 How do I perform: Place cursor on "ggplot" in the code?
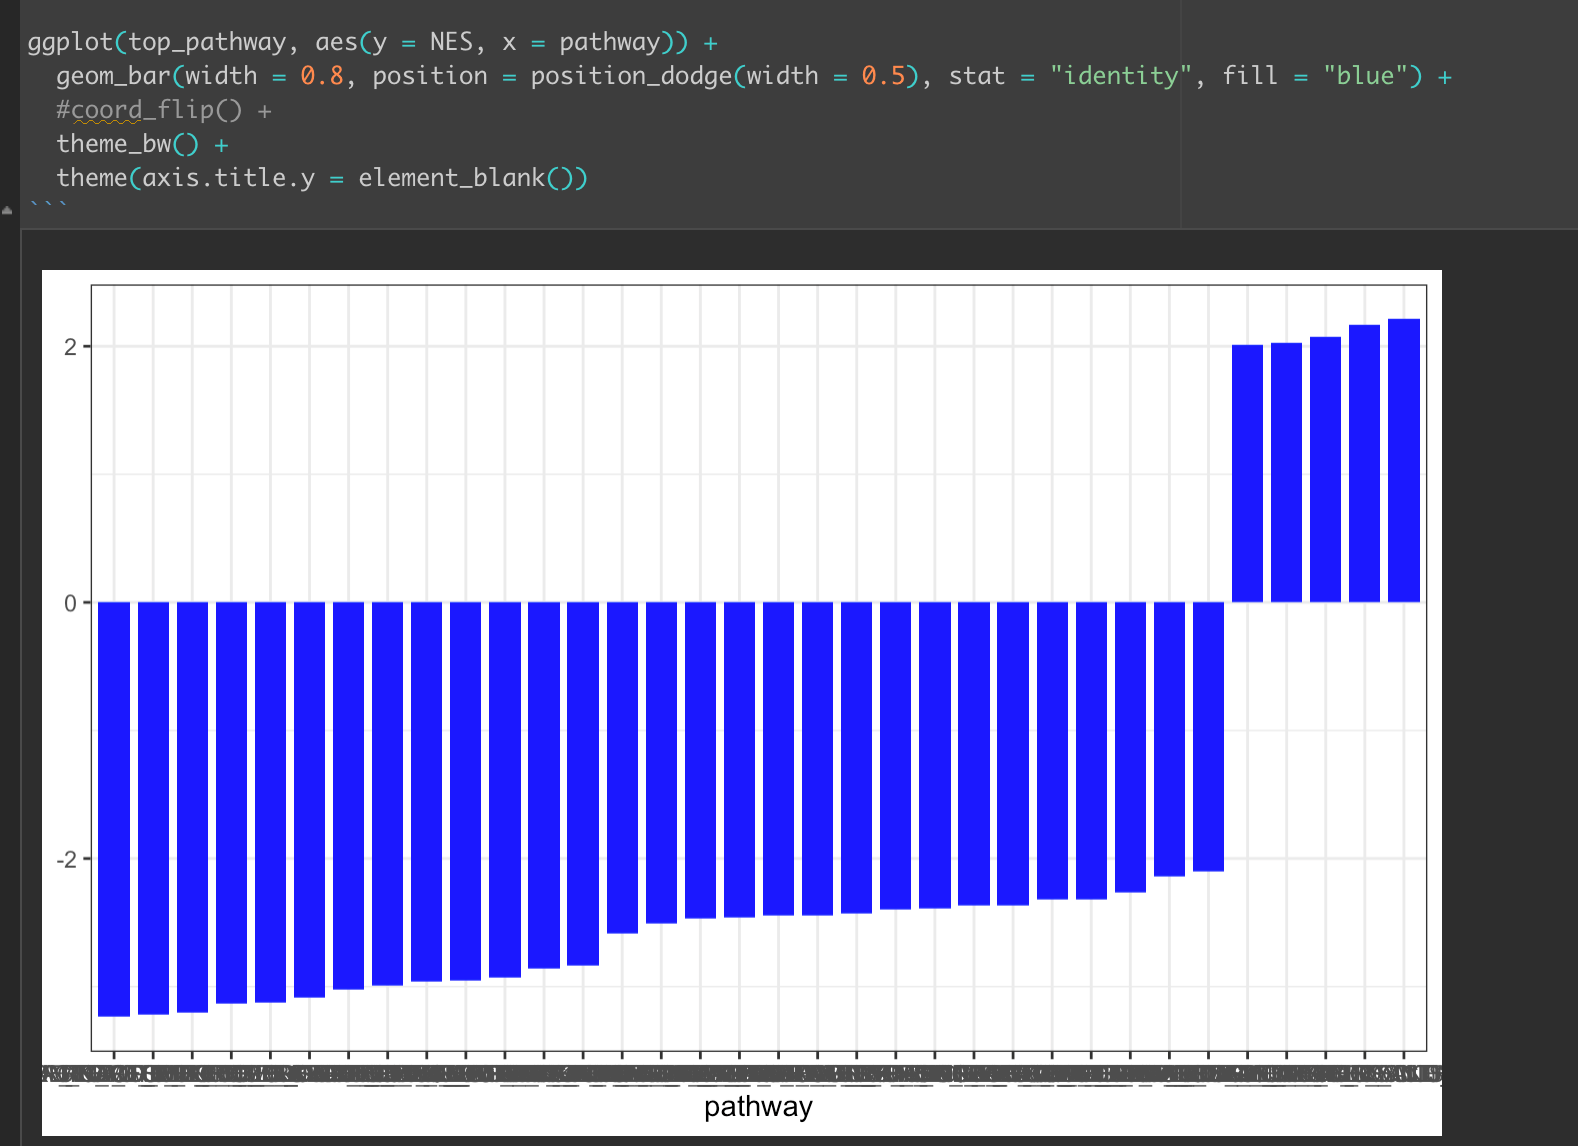pos(70,42)
